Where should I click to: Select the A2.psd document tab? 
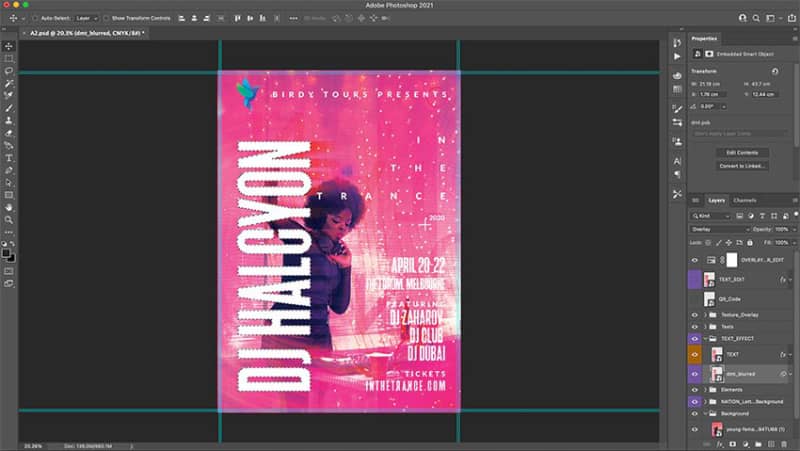click(x=85, y=33)
